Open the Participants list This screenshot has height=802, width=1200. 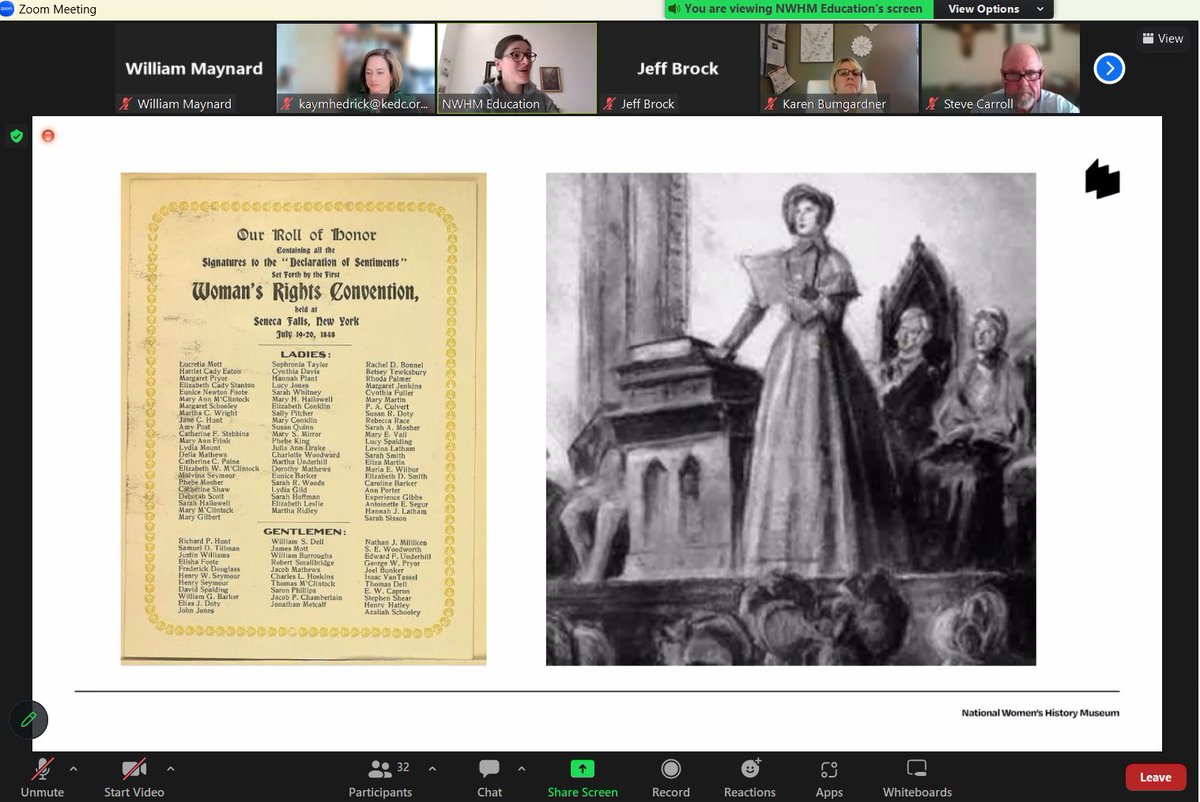[x=380, y=777]
